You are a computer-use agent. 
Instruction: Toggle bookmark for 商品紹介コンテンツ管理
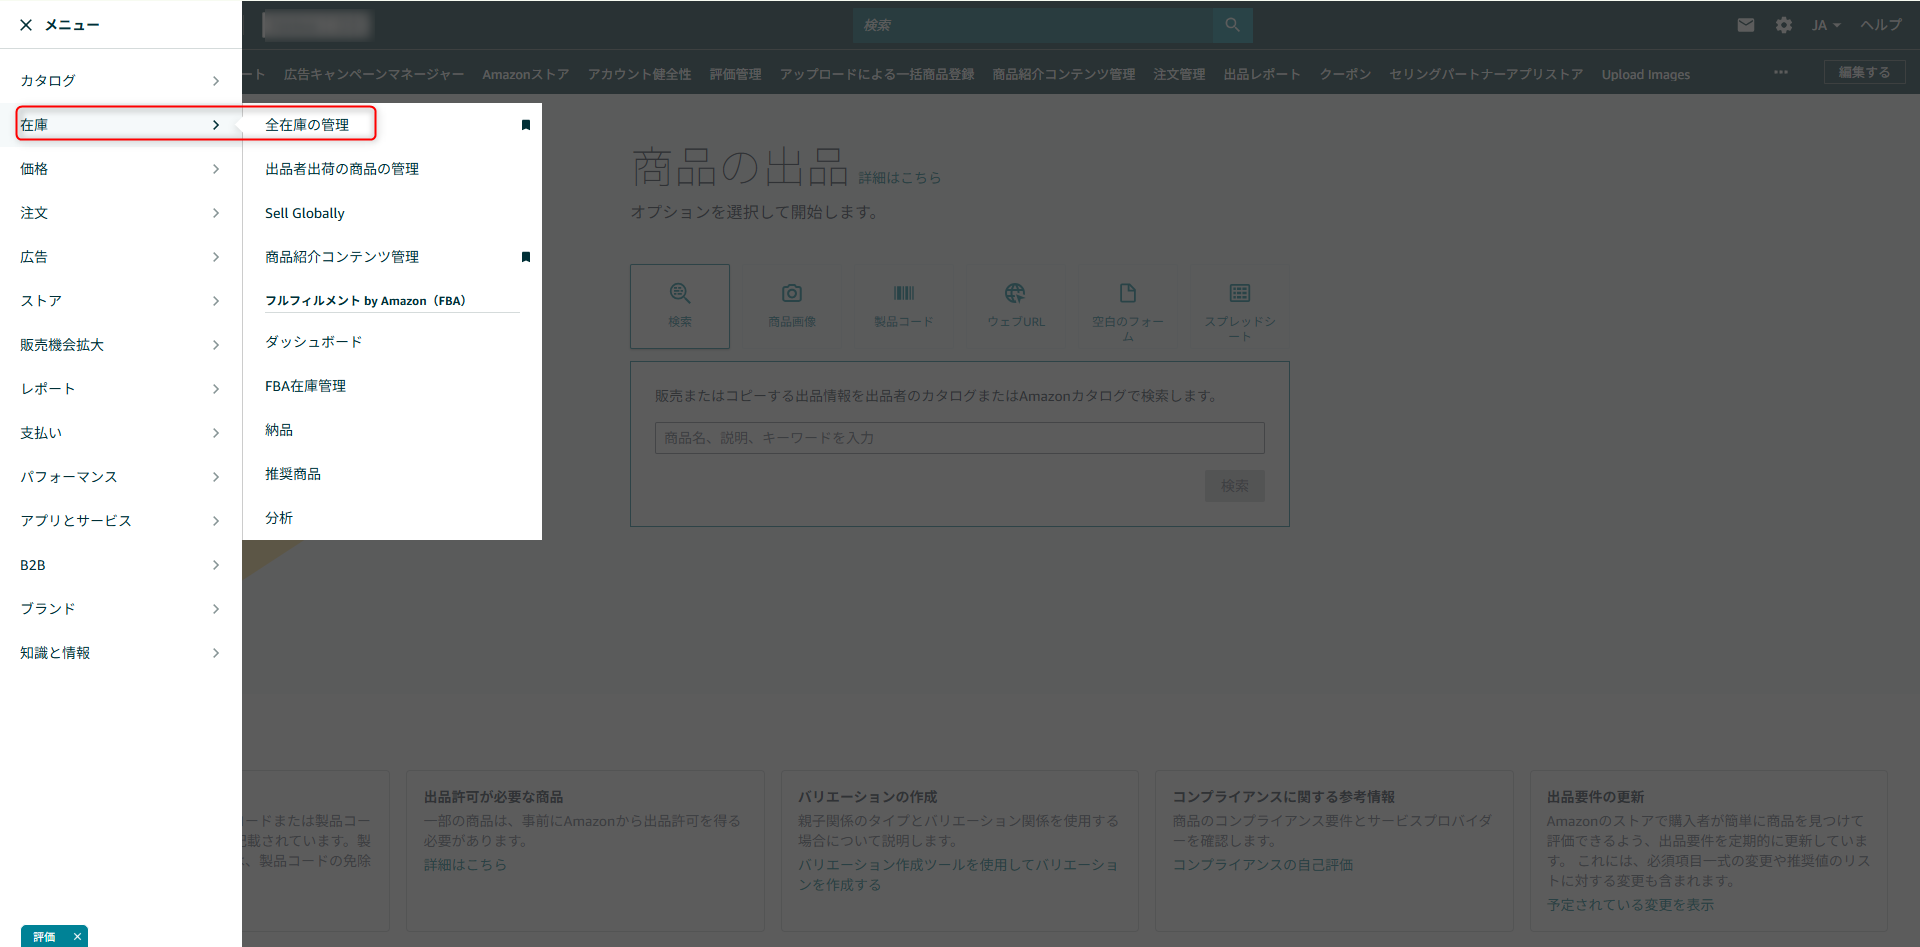pyautogui.click(x=525, y=257)
